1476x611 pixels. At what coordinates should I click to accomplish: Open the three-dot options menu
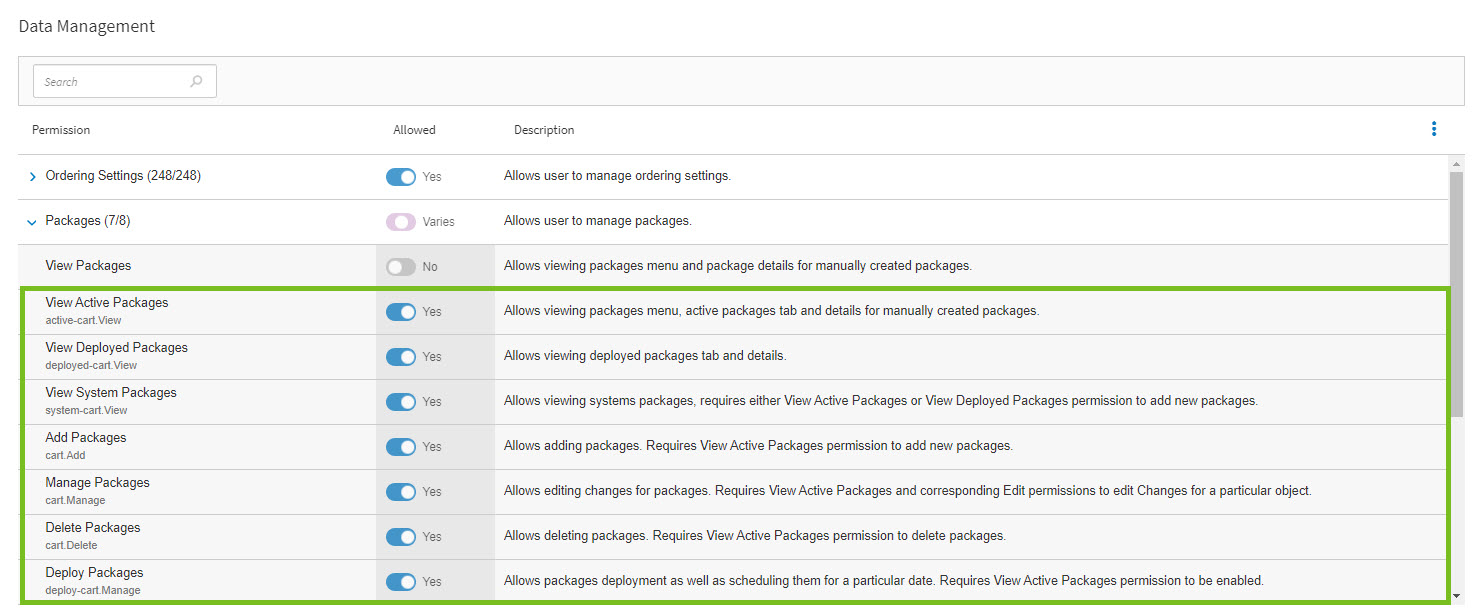tap(1434, 129)
